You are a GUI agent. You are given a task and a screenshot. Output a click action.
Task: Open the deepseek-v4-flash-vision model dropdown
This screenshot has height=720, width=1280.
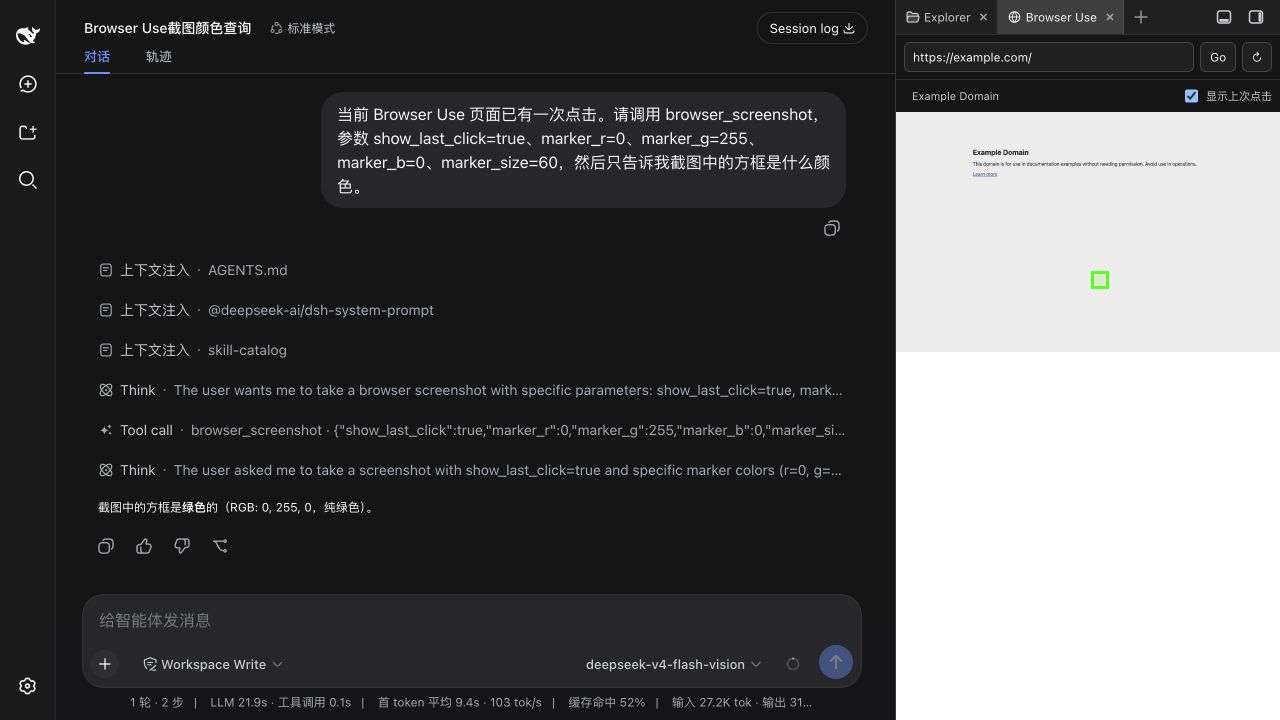point(674,664)
